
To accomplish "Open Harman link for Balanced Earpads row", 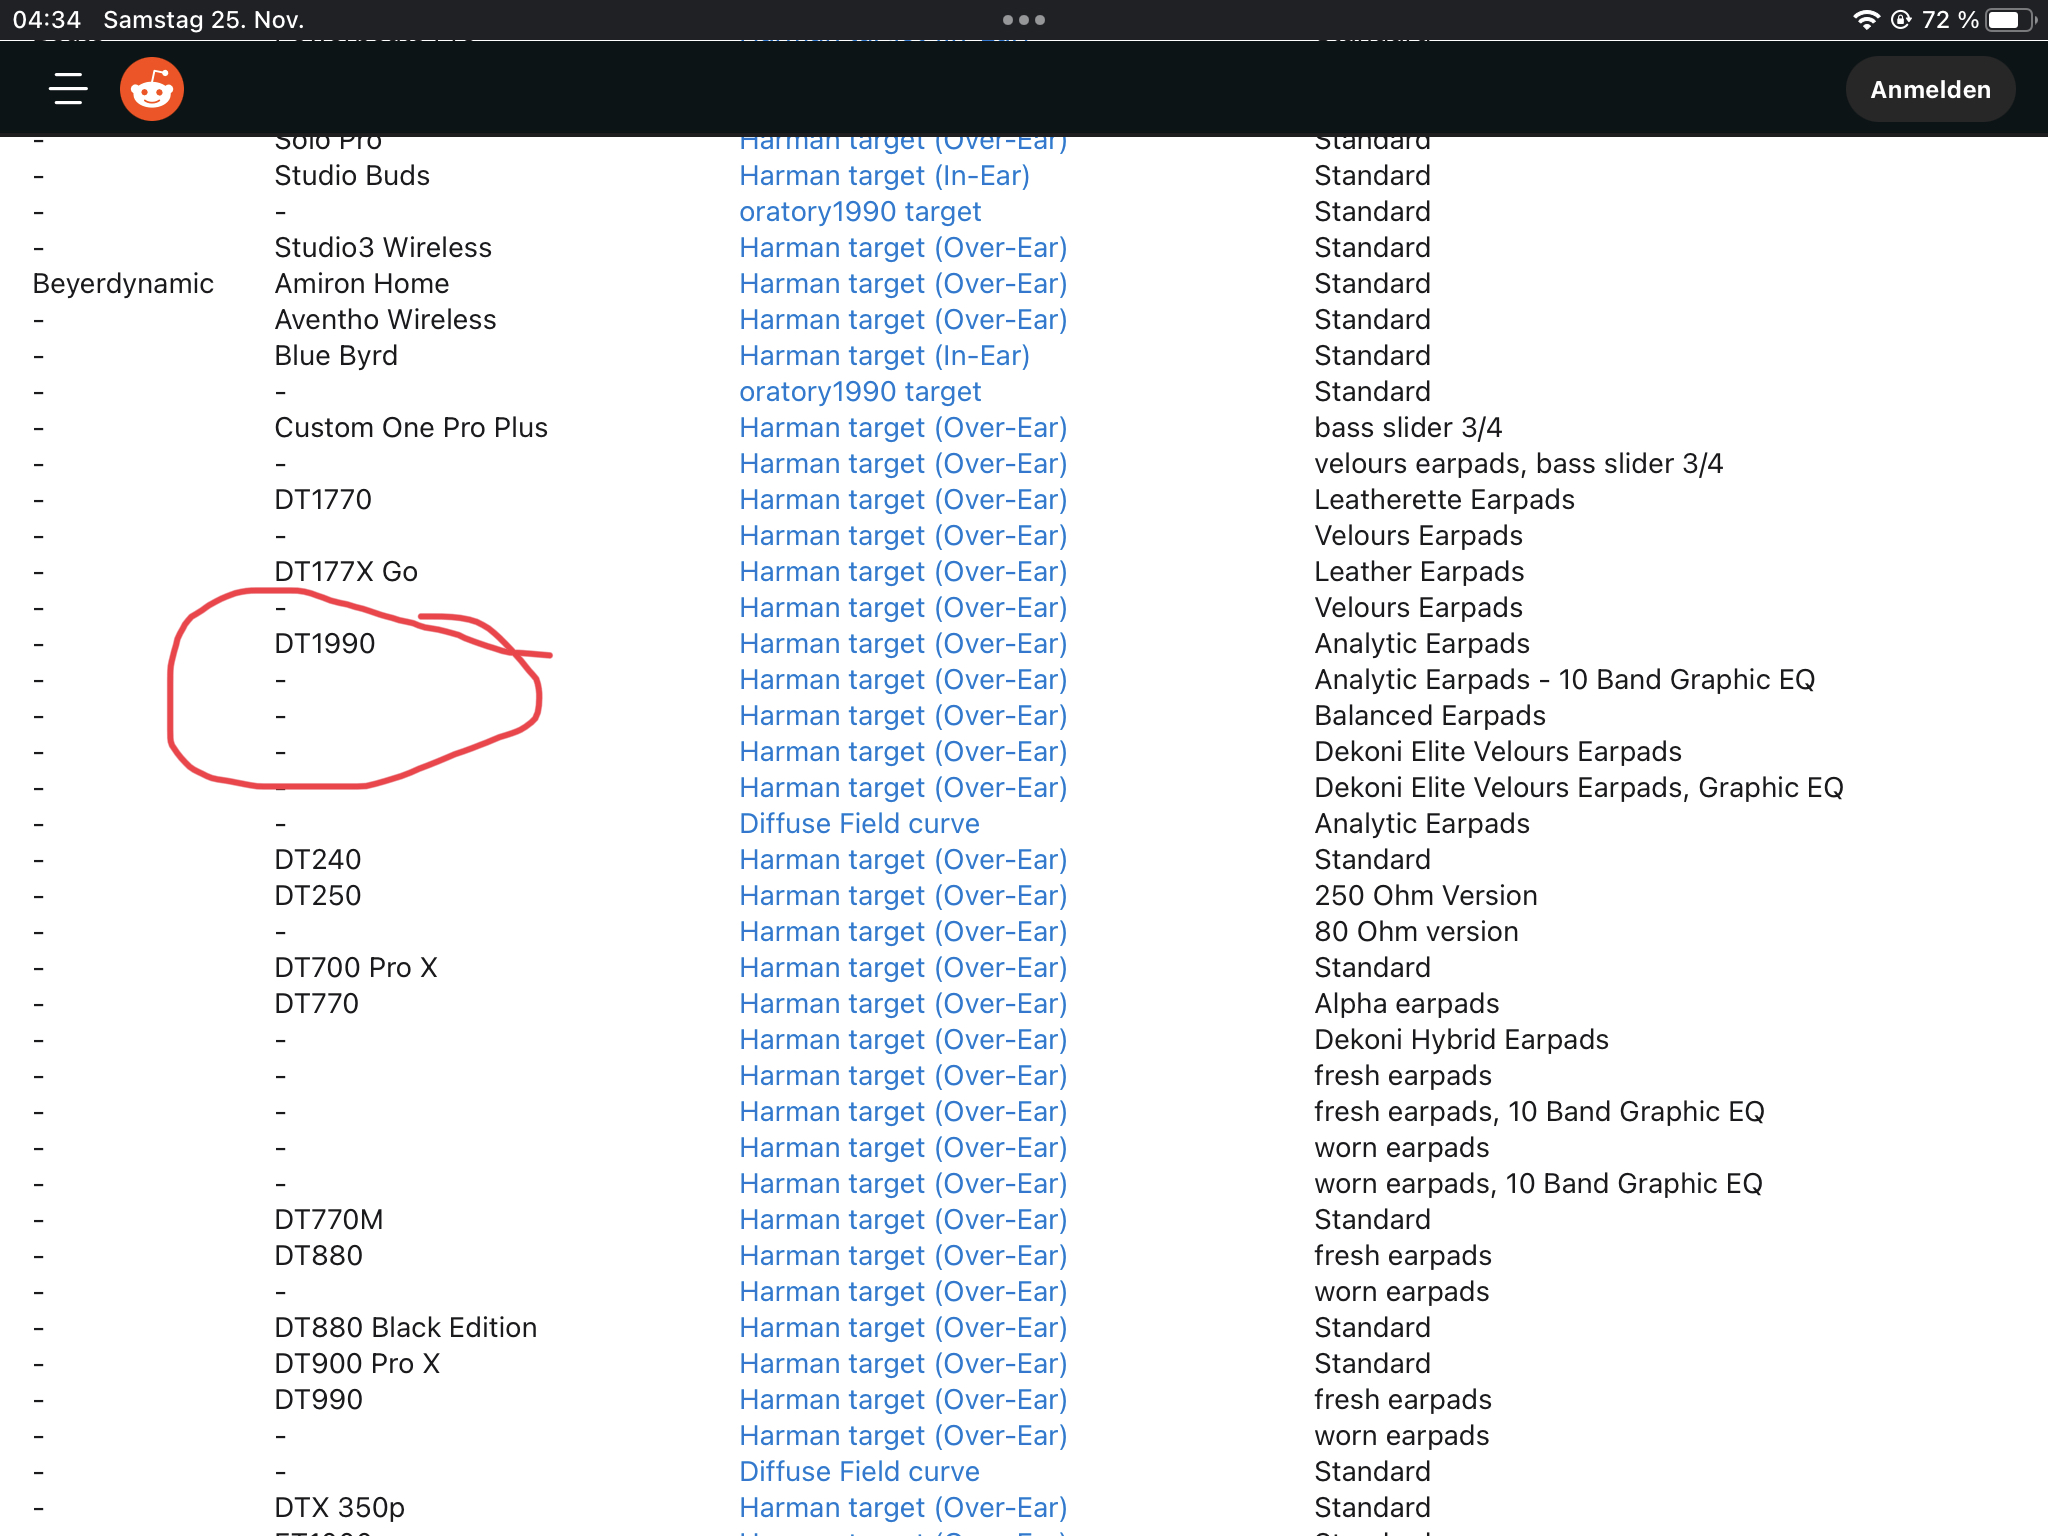I will tap(903, 716).
